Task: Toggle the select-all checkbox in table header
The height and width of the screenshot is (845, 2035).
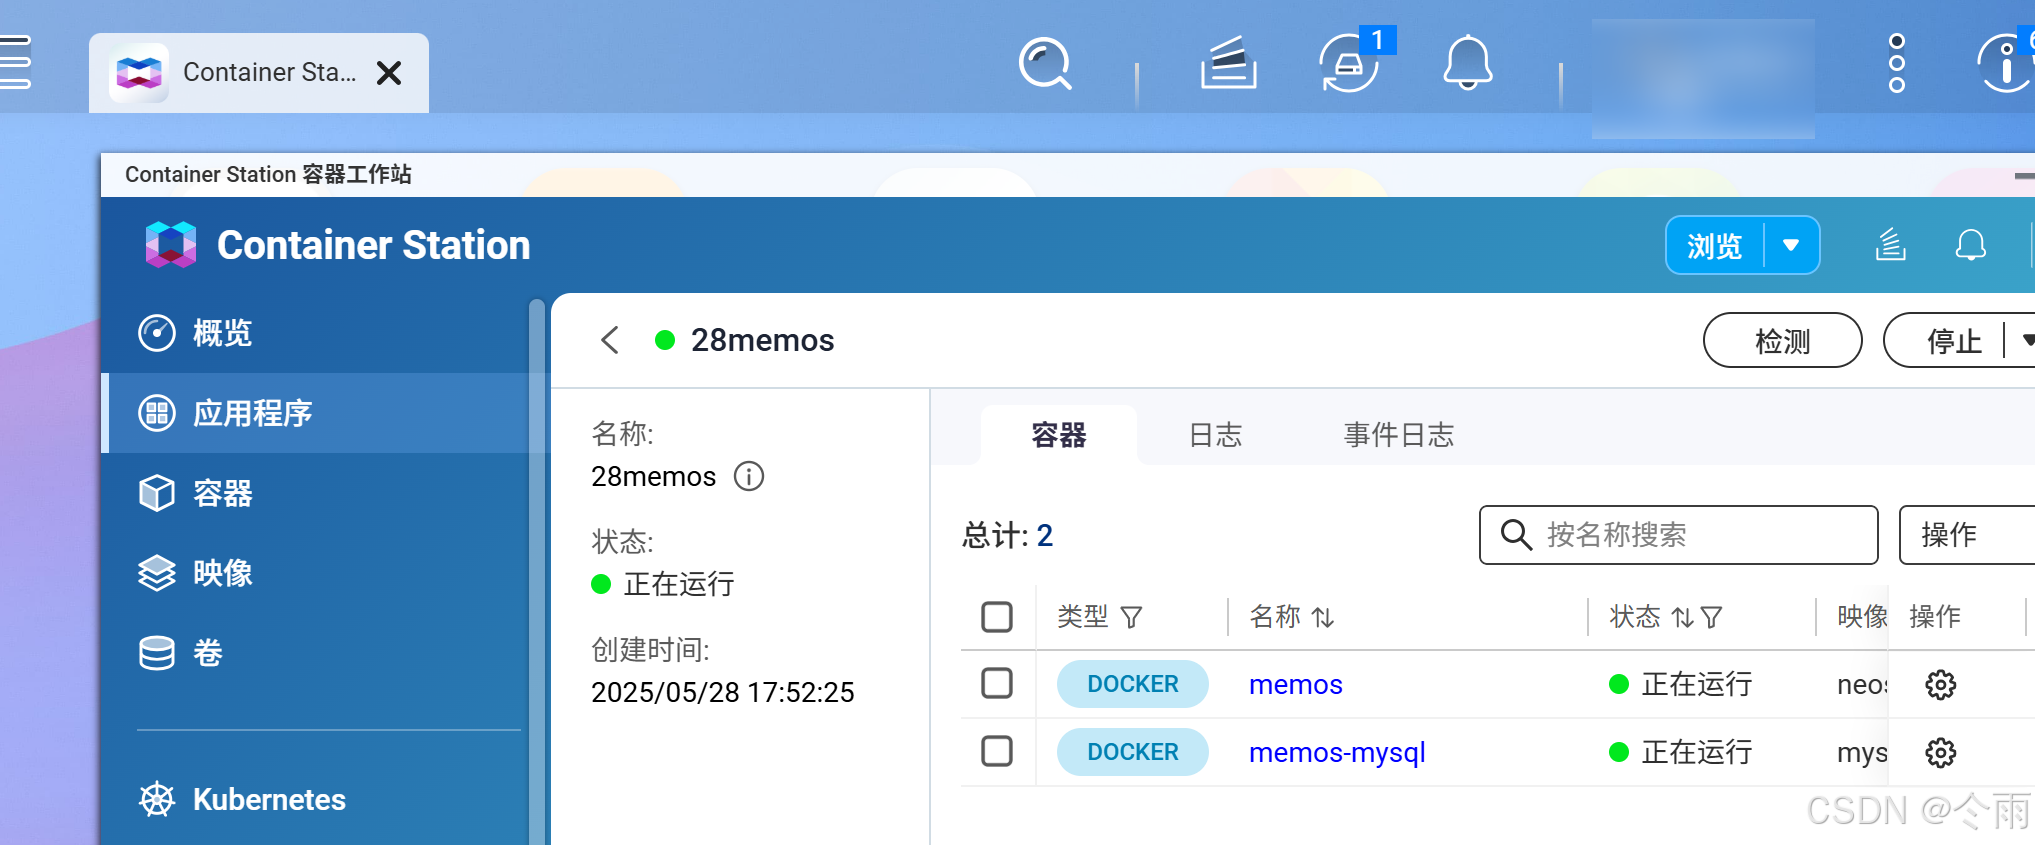Action: tap(997, 617)
